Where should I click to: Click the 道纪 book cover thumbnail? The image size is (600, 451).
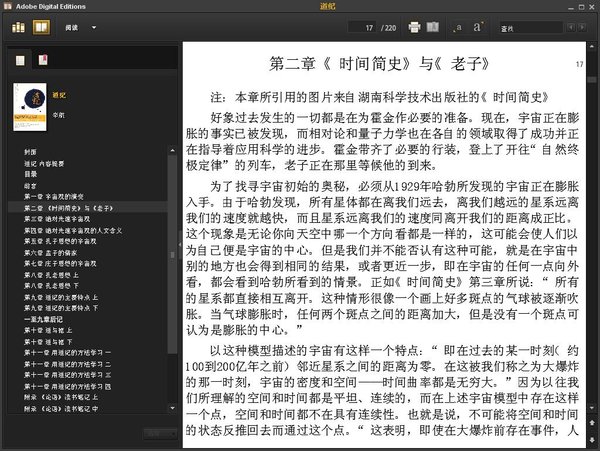pyautogui.click(x=30, y=107)
